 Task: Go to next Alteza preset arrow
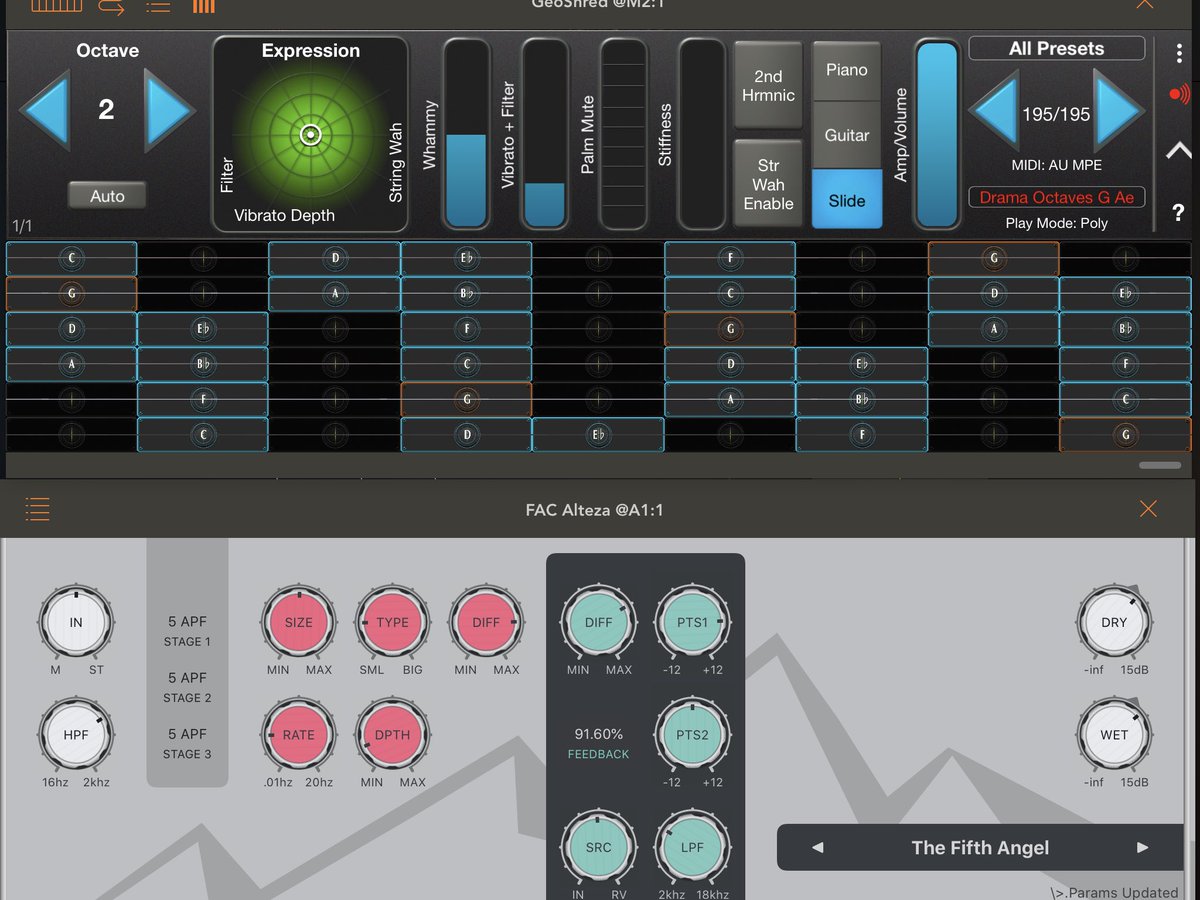pos(1142,847)
